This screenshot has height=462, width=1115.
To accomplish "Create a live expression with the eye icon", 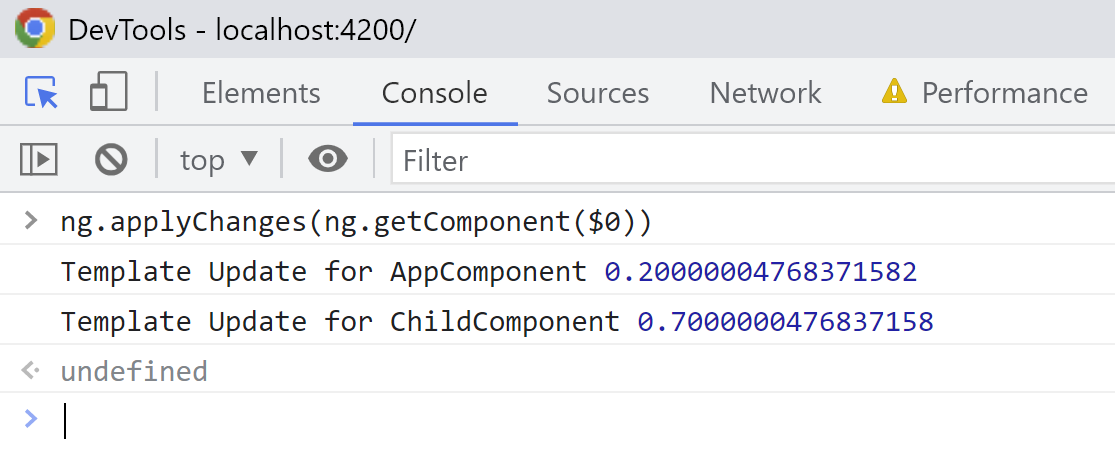I will [x=328, y=159].
